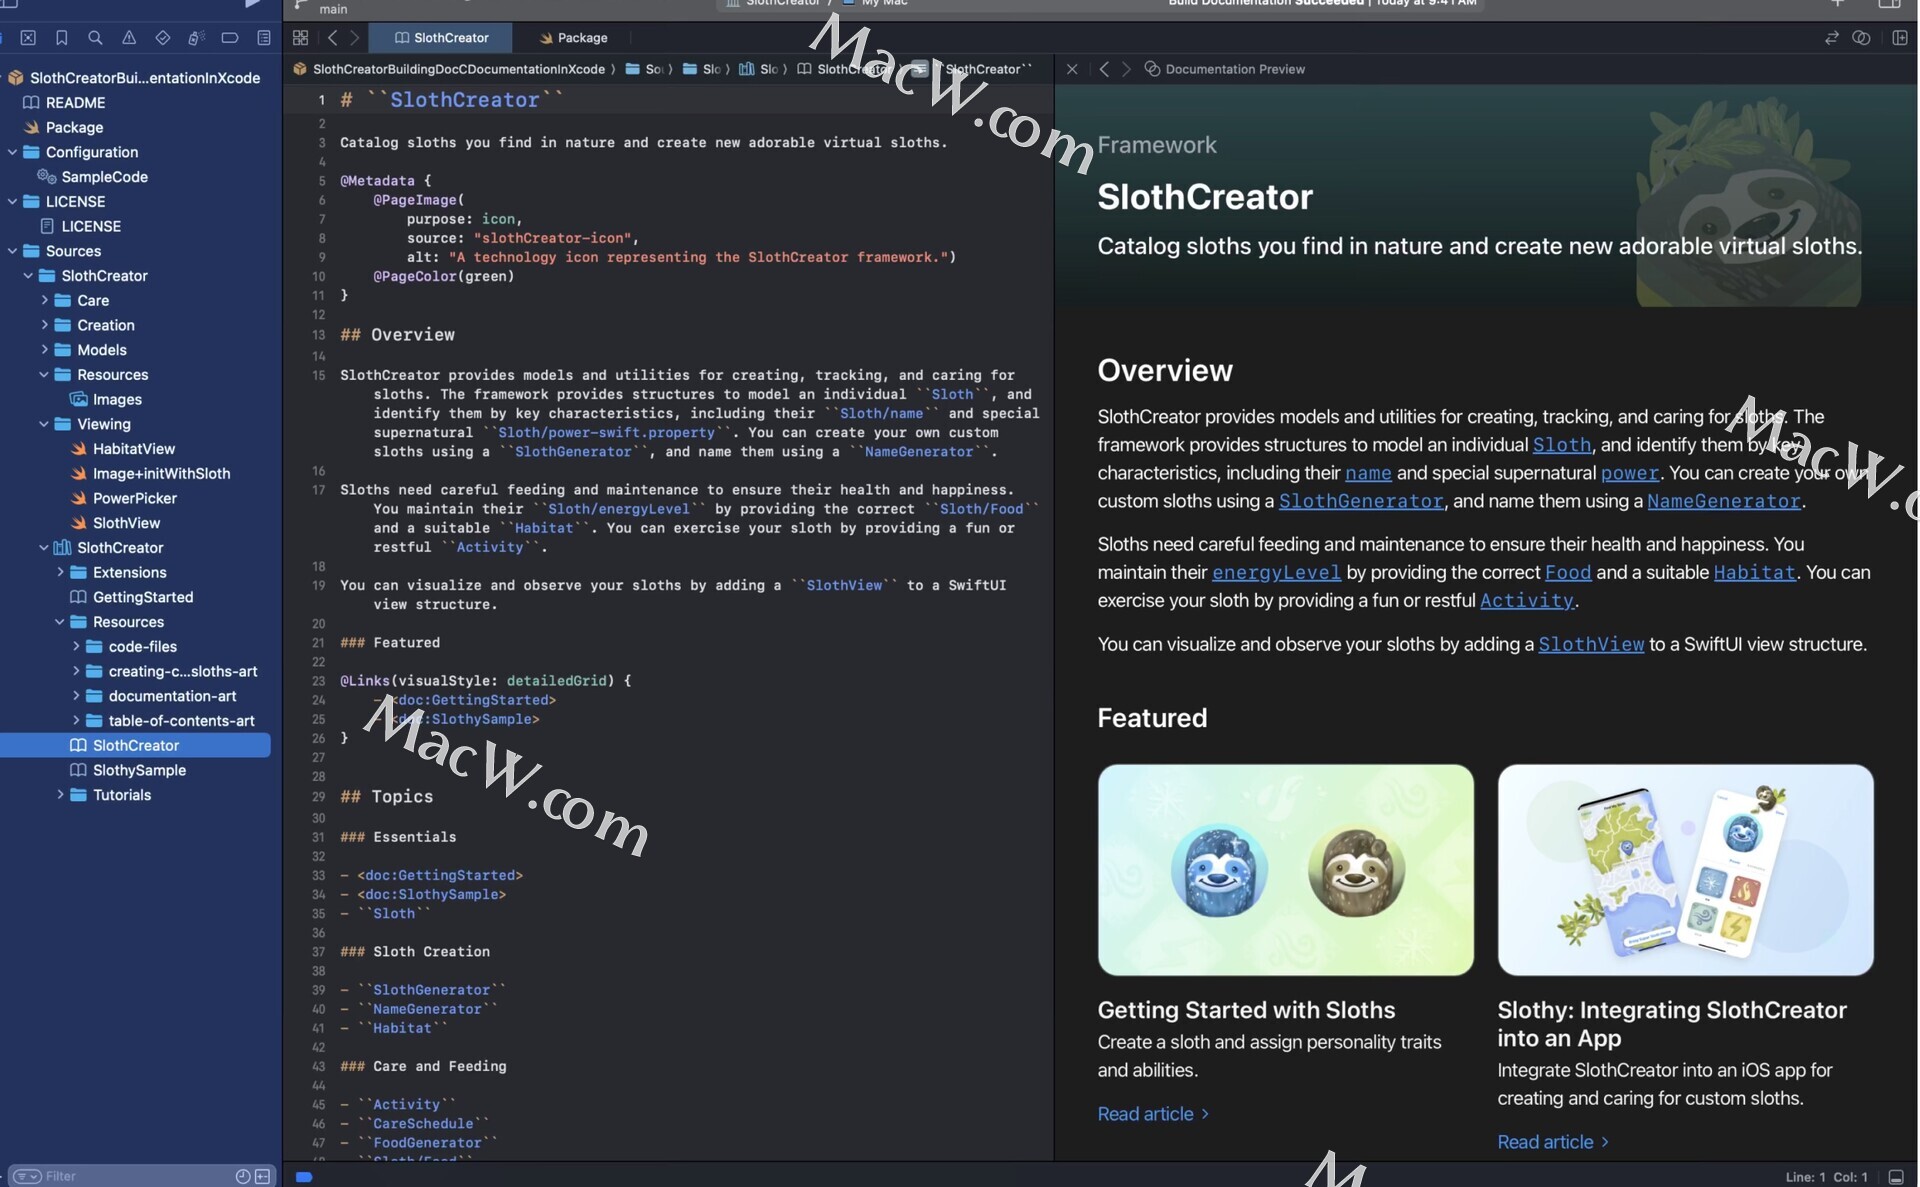This screenshot has height=1187, width=1920.
Task: Click the Getting Started with Sloths thumbnail
Action: click(x=1285, y=870)
